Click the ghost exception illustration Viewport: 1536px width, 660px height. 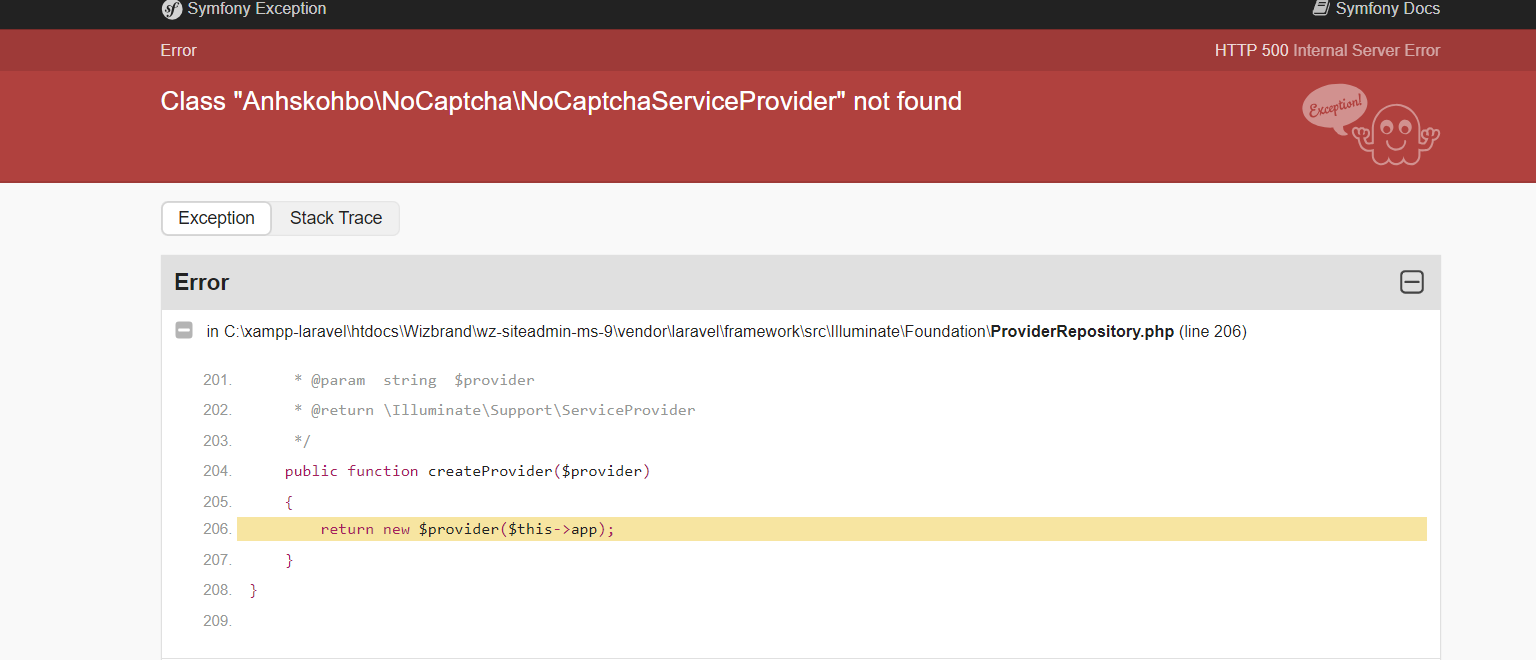click(x=1398, y=133)
